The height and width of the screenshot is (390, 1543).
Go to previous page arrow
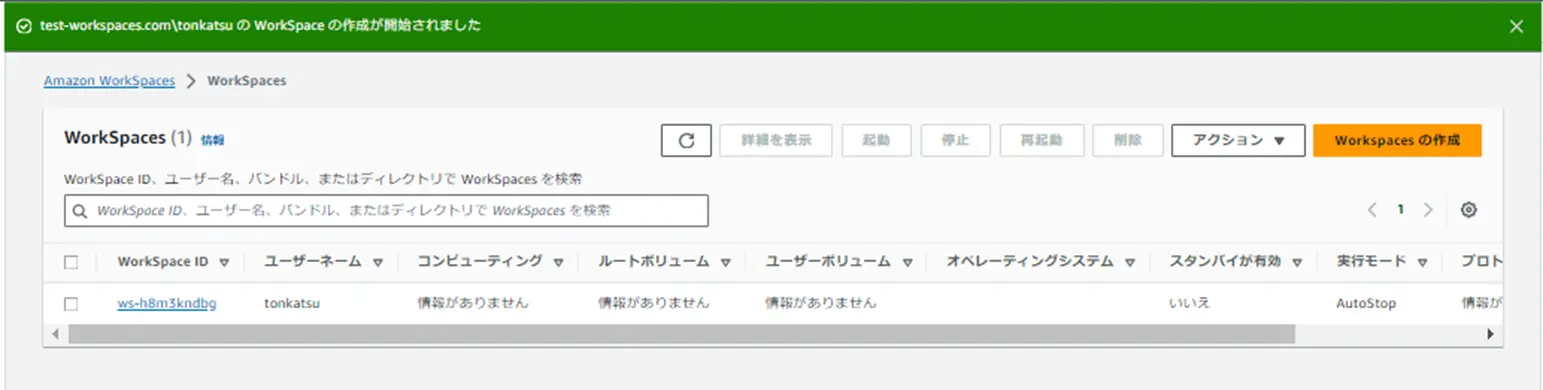pos(1372,210)
